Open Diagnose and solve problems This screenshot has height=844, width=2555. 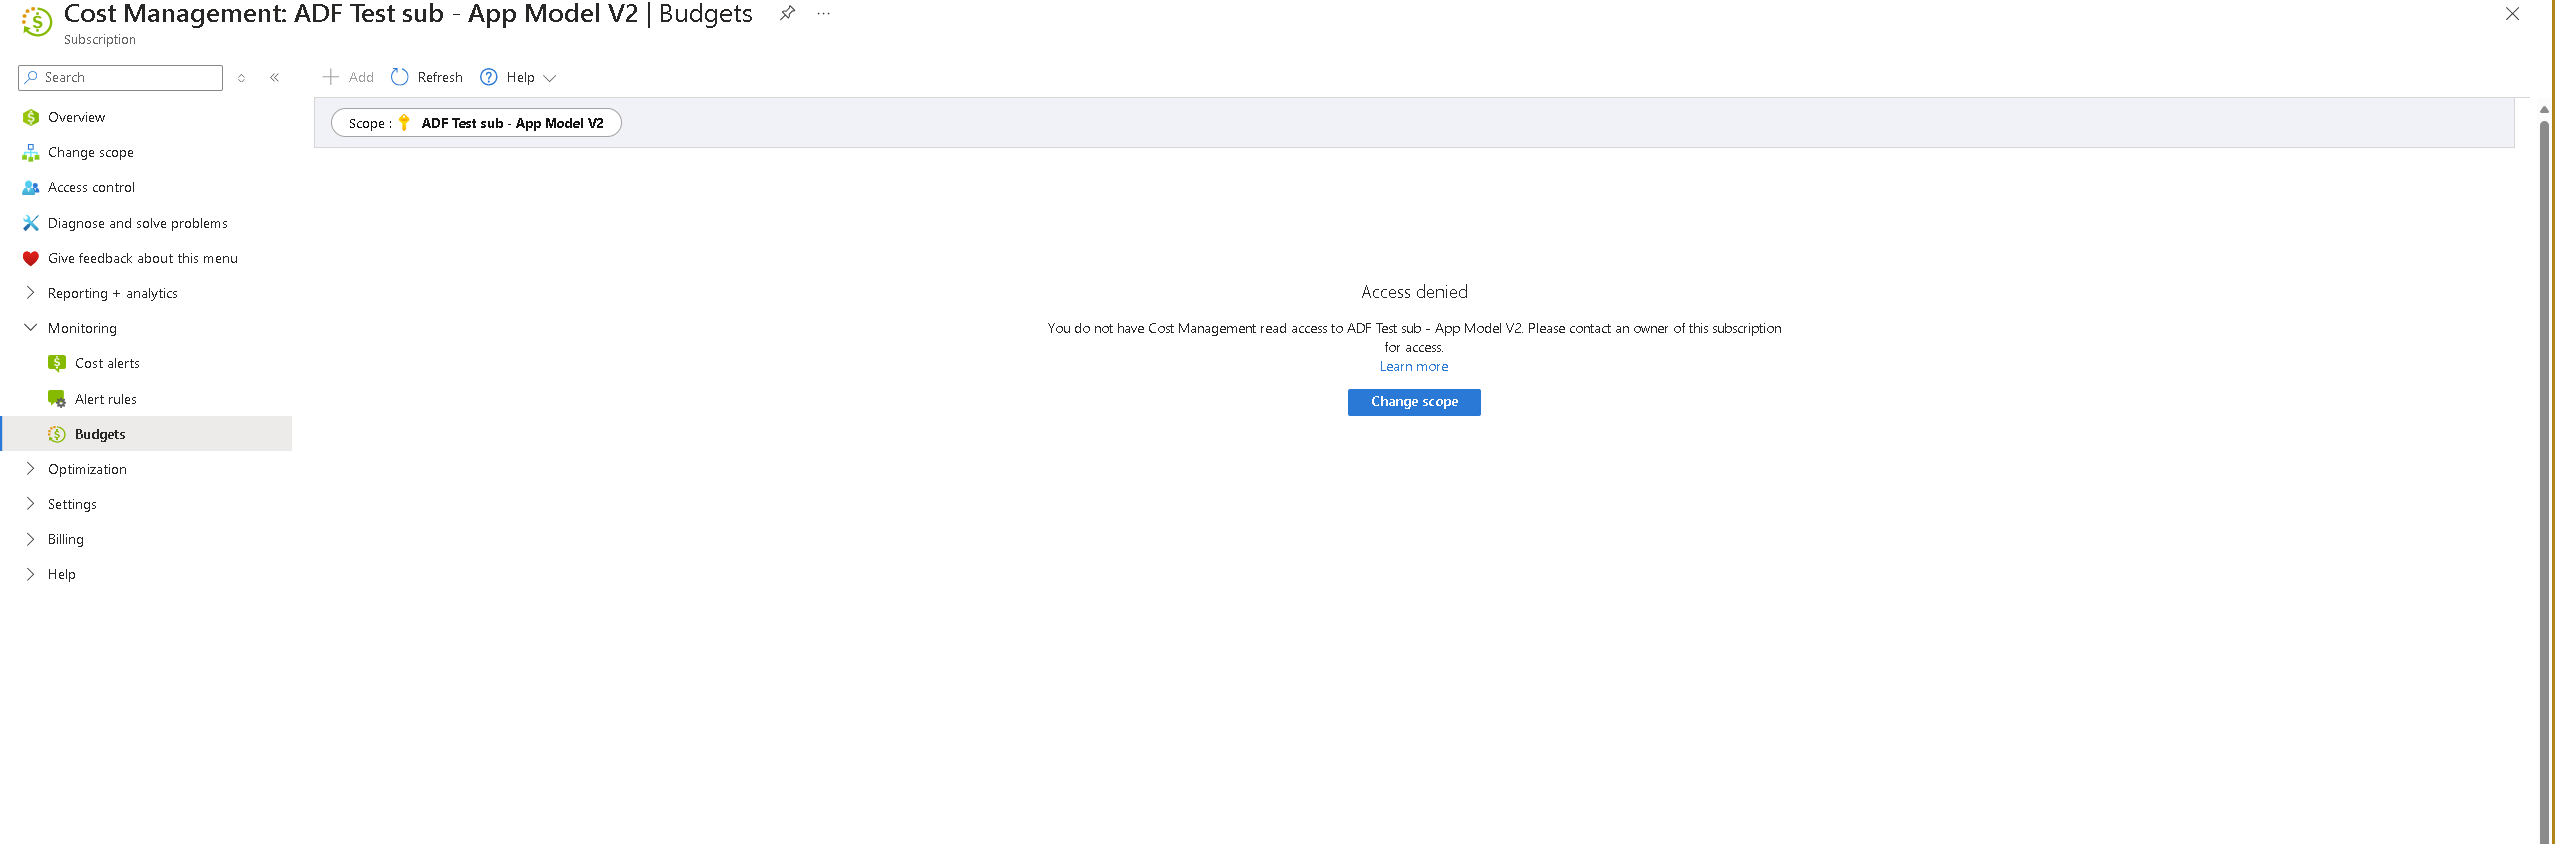click(138, 223)
